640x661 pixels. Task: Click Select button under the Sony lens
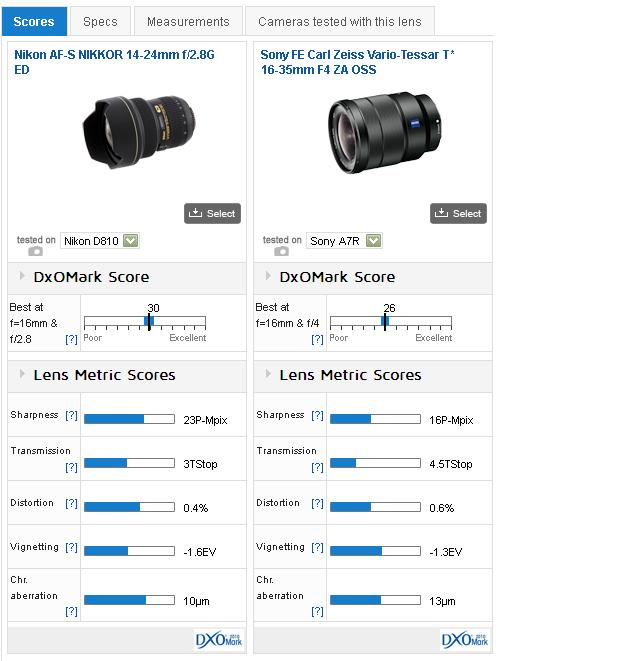point(458,213)
